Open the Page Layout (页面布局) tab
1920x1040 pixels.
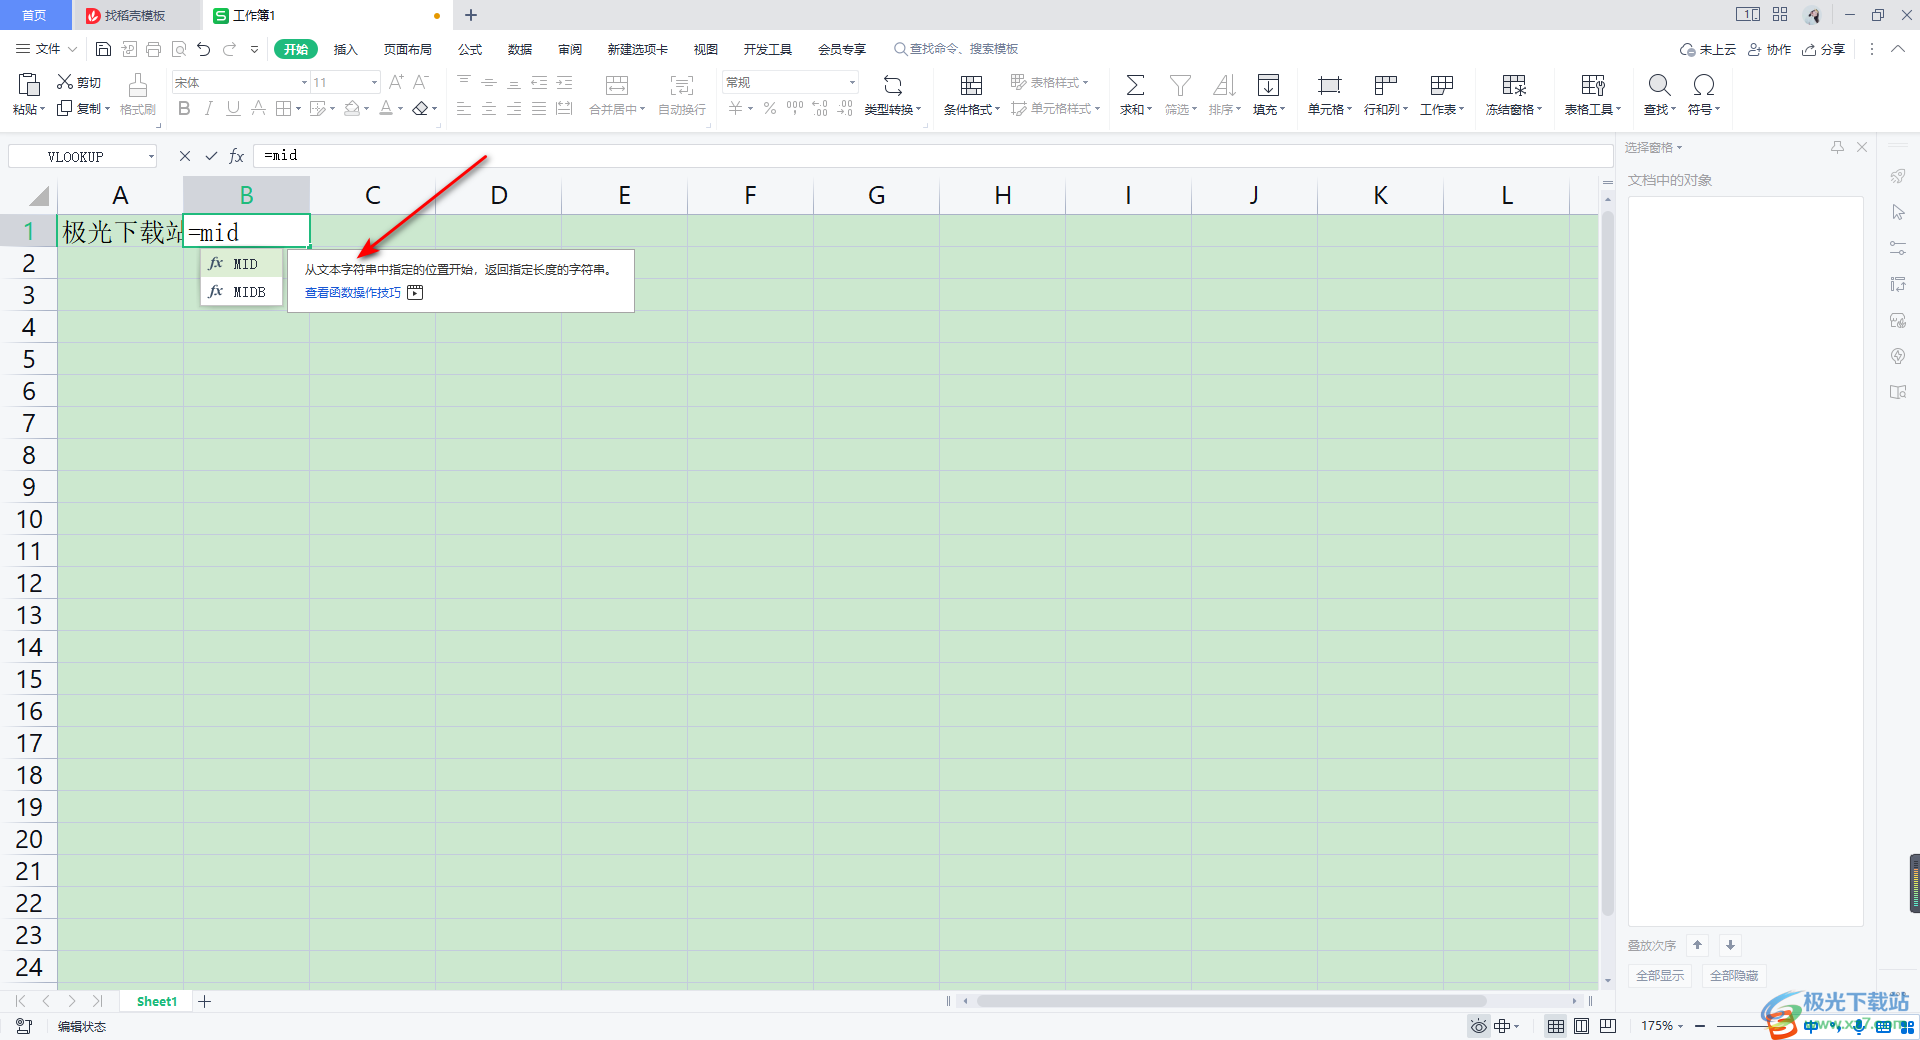point(408,49)
